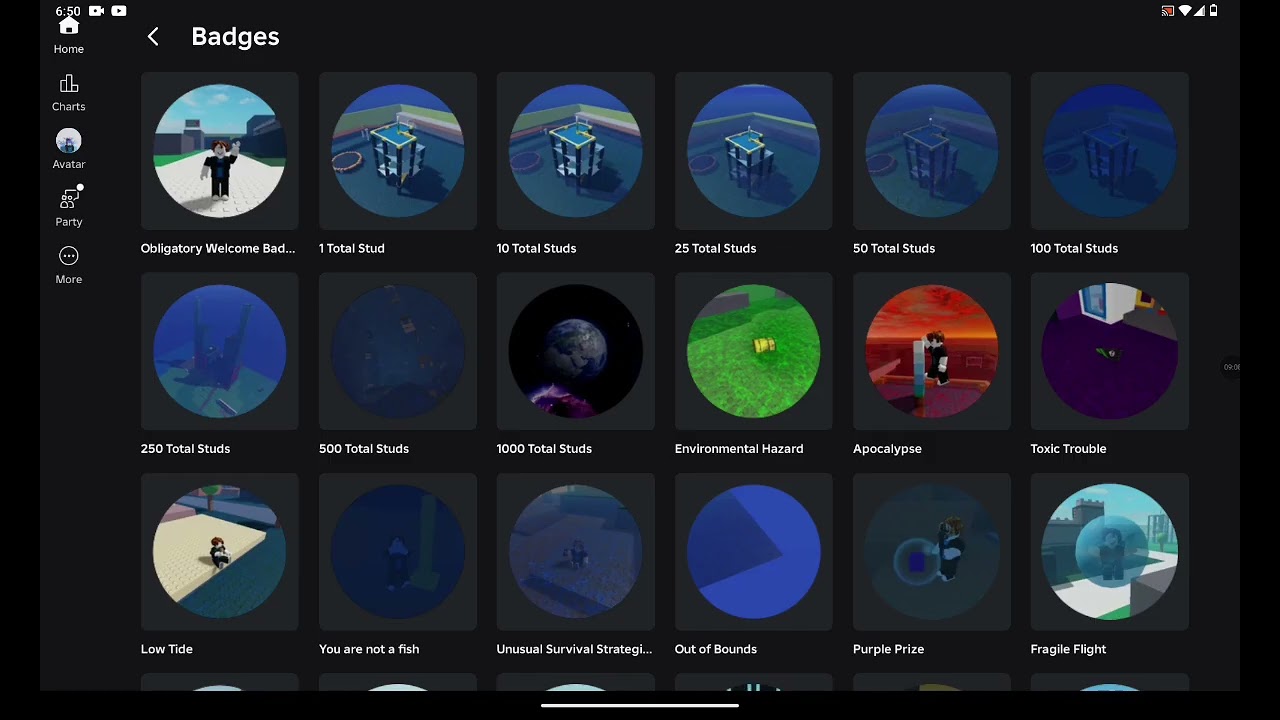Screen dimensions: 1280x720
Task: Click the "Apocalypse" label text
Action: 887,449
